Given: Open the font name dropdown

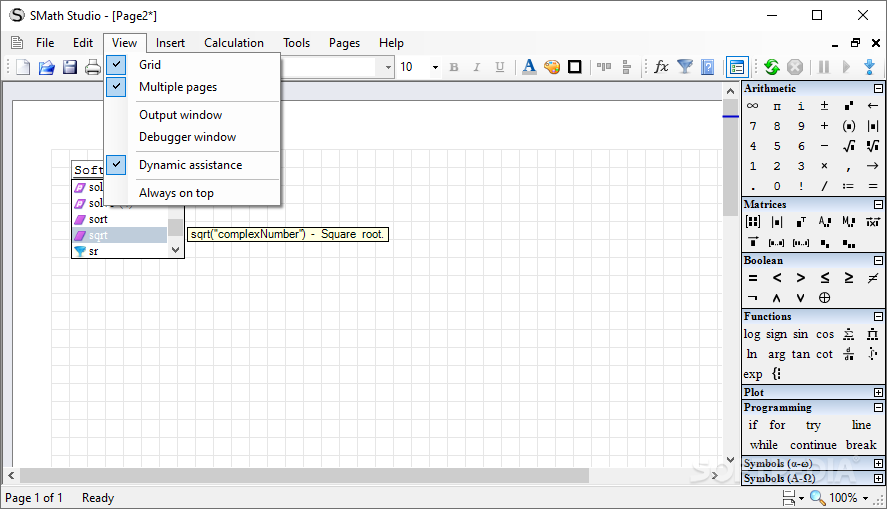Looking at the screenshot, I should click(x=388, y=67).
